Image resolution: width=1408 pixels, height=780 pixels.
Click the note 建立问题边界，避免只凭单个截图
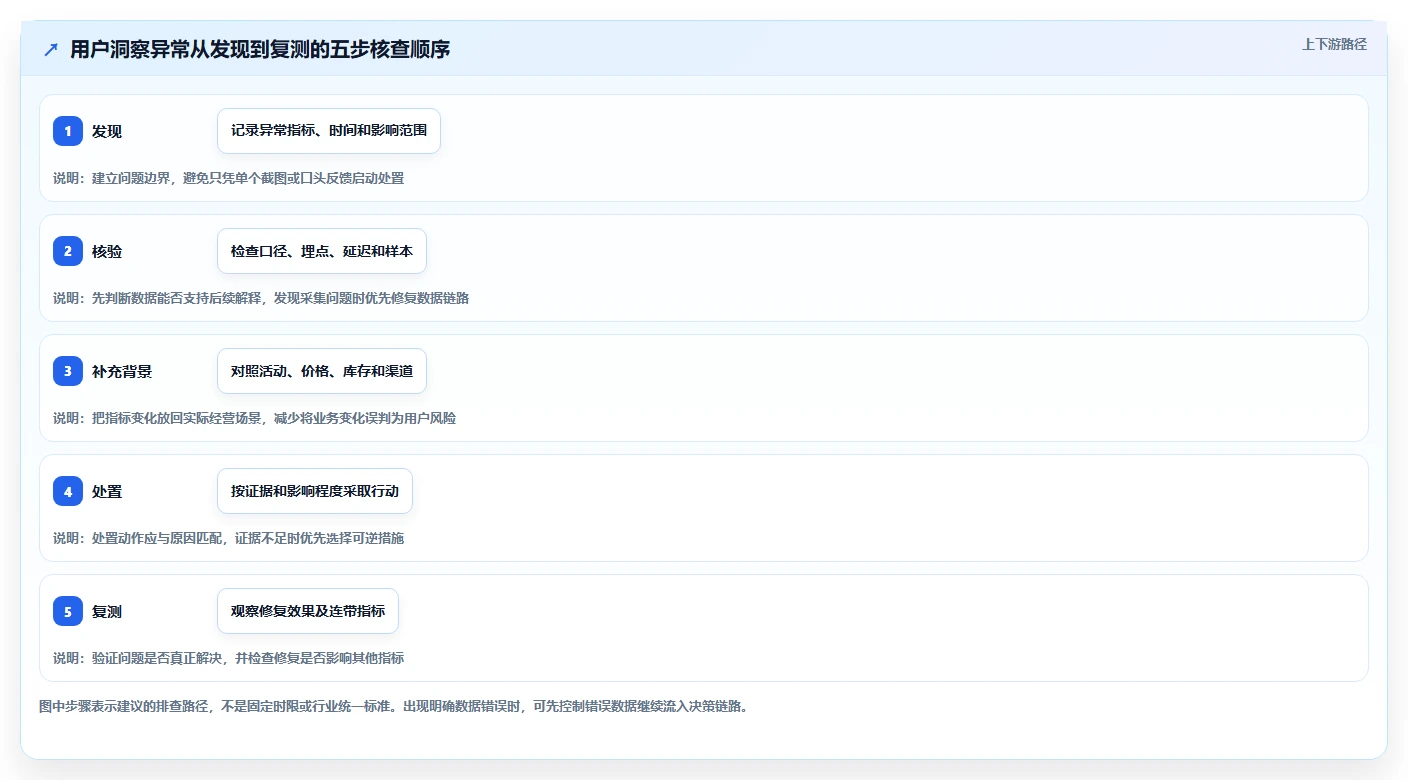tap(229, 178)
